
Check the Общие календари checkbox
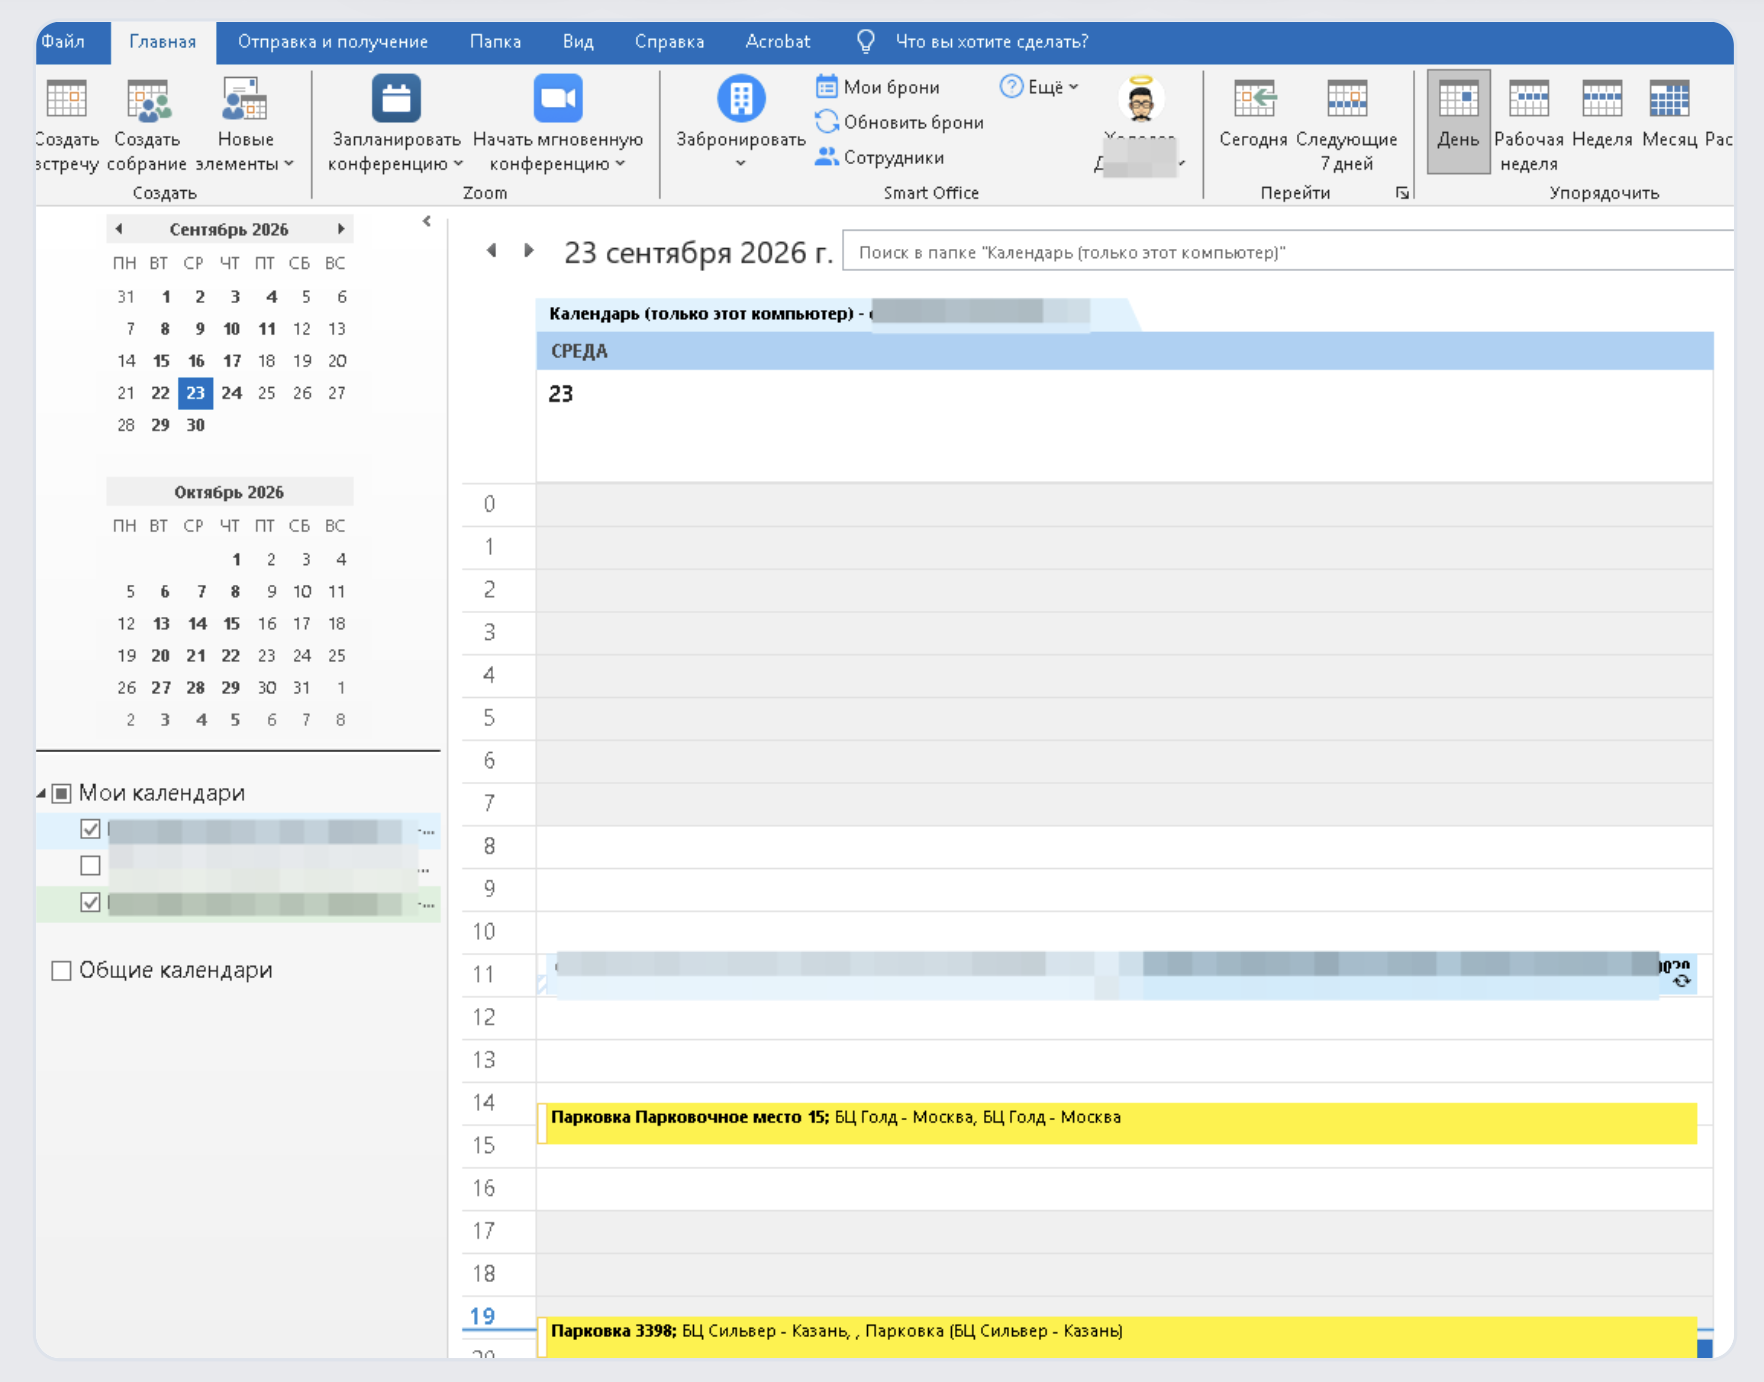point(61,970)
